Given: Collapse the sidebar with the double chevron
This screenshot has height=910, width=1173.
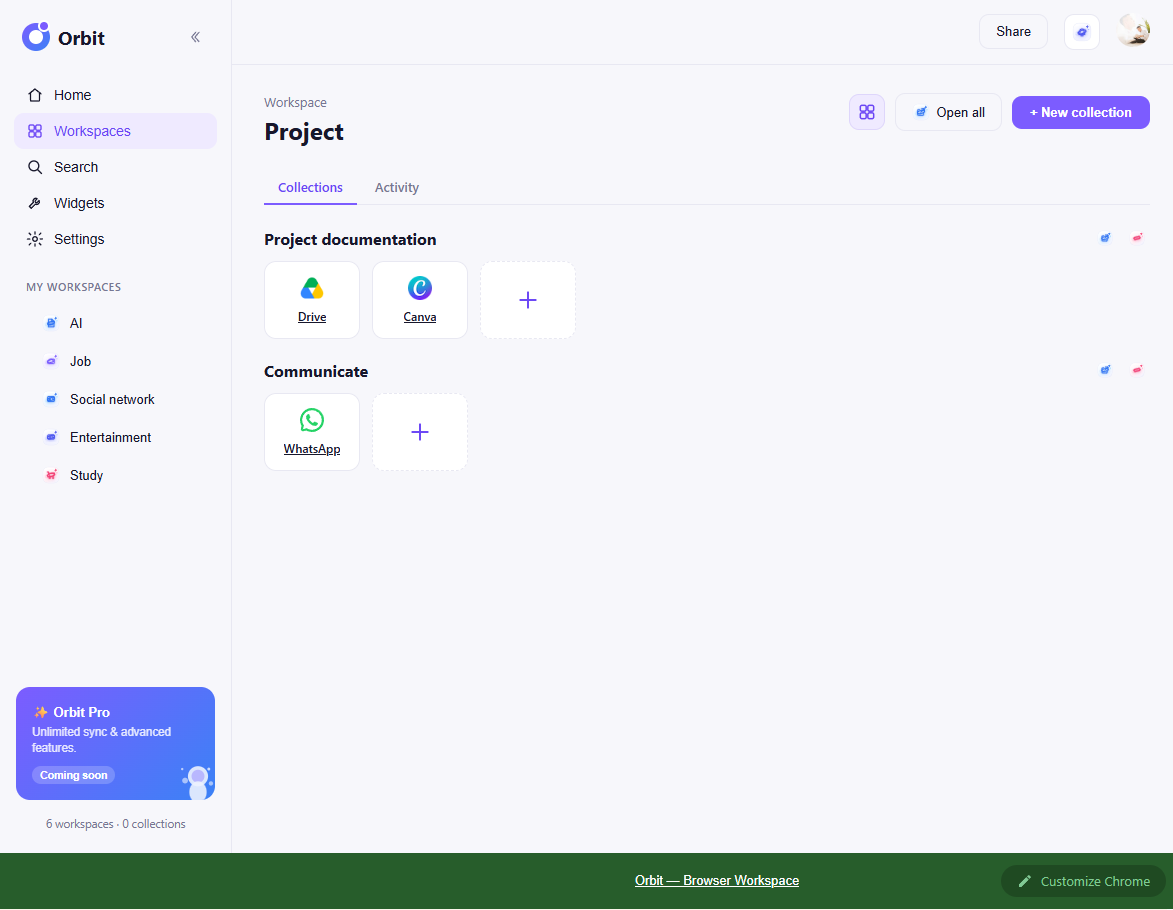Looking at the screenshot, I should coord(195,37).
